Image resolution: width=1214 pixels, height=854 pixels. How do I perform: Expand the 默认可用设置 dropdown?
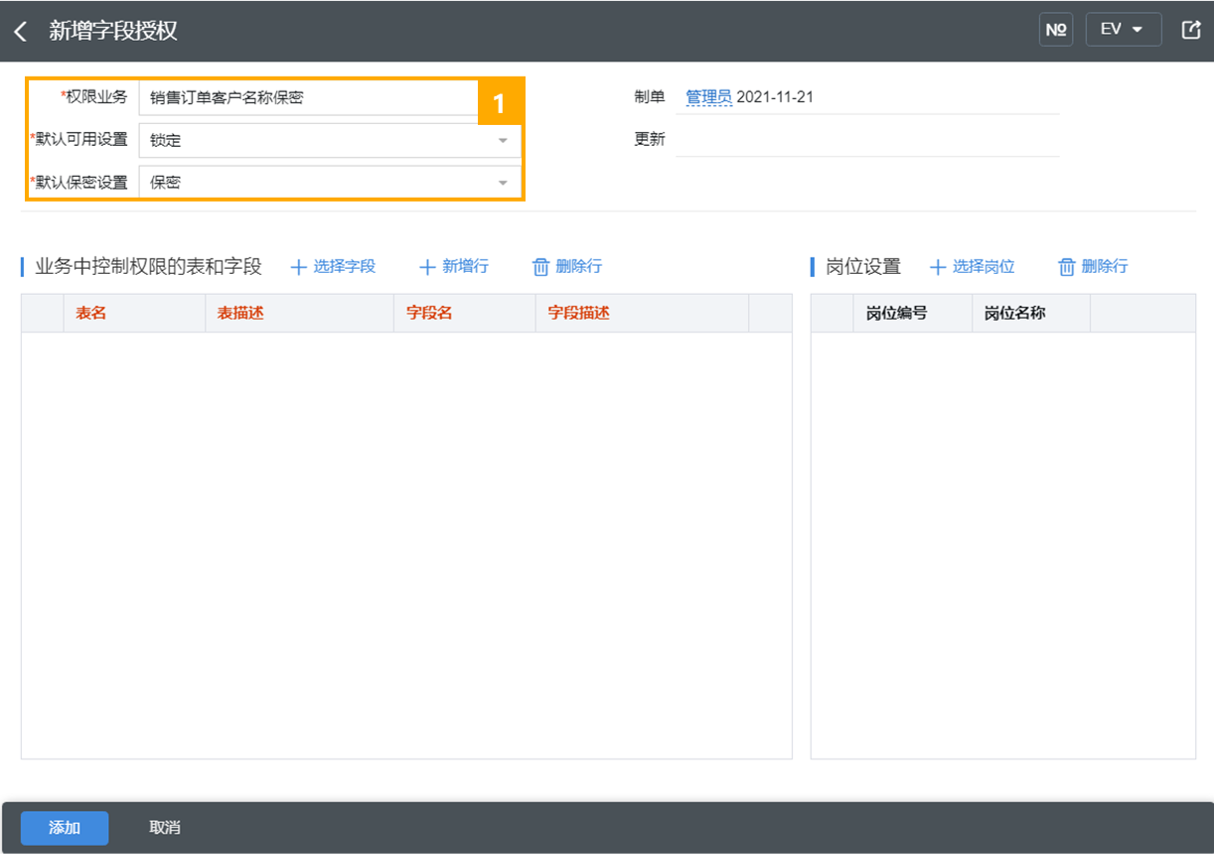(503, 141)
